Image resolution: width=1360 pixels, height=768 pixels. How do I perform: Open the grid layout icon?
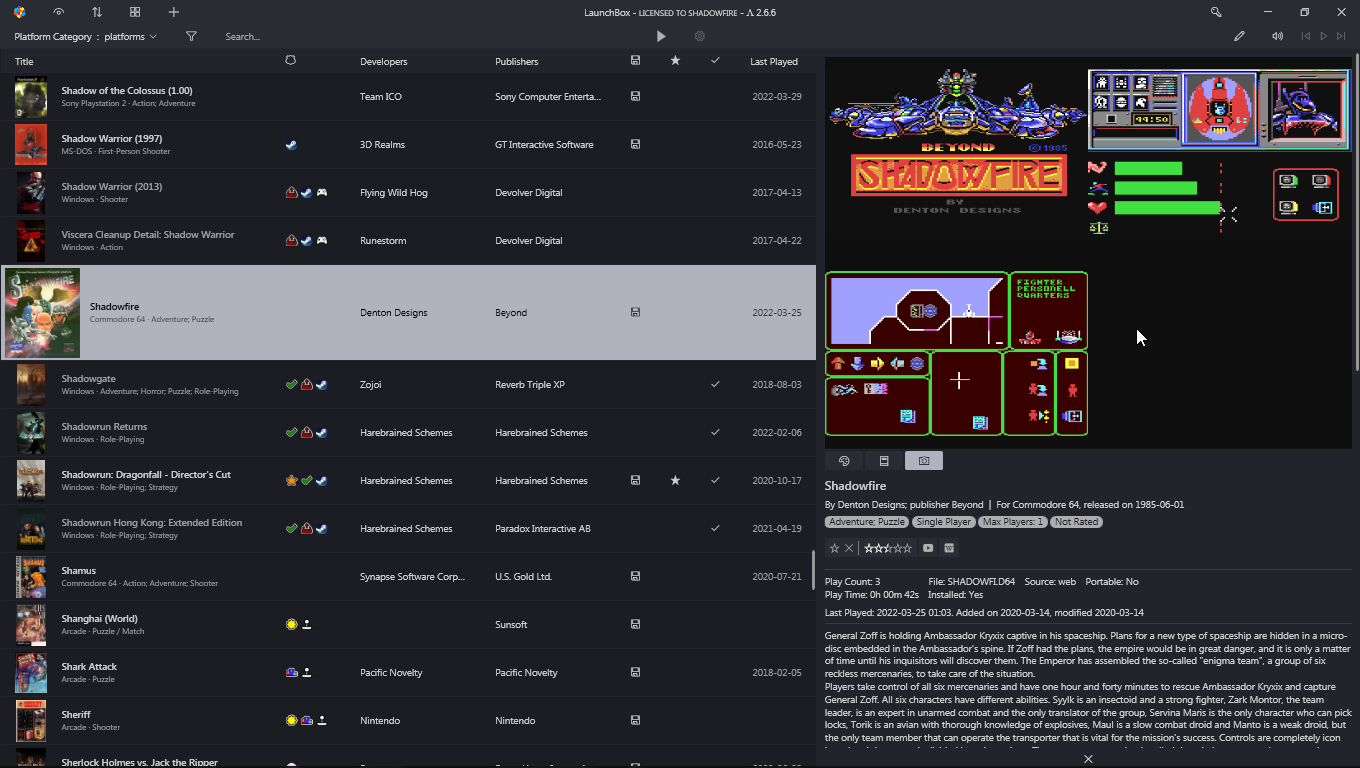[135, 12]
